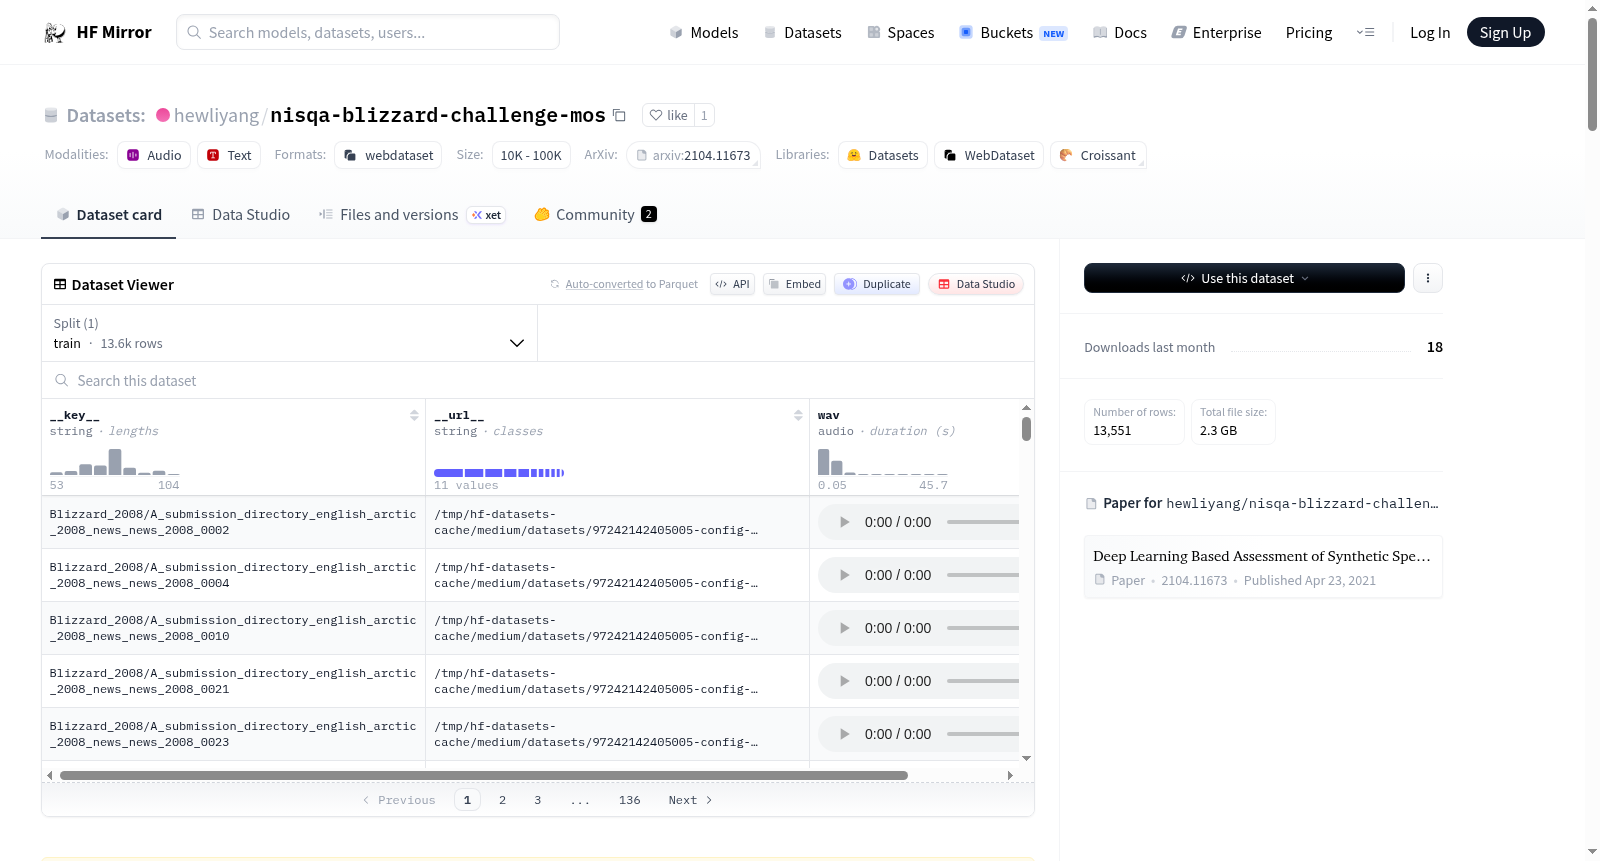The width and height of the screenshot is (1600, 861).
Task: Open Spaces in the top navigation
Action: (900, 32)
